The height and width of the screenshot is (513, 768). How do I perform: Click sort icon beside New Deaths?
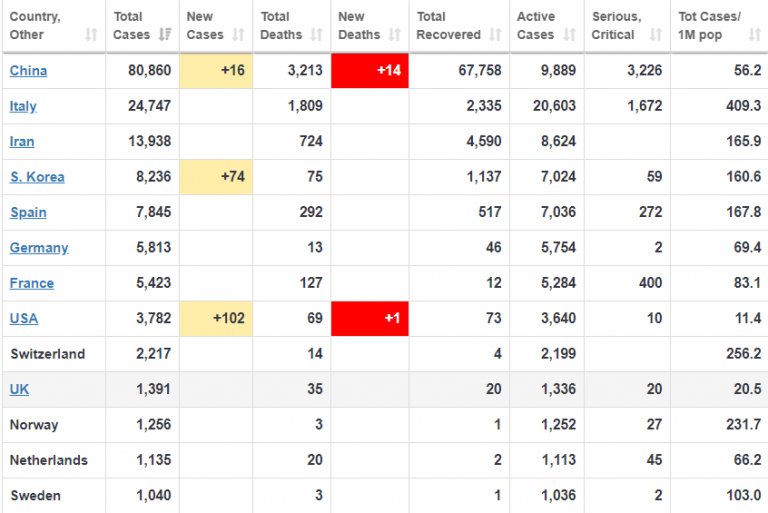pos(395,35)
